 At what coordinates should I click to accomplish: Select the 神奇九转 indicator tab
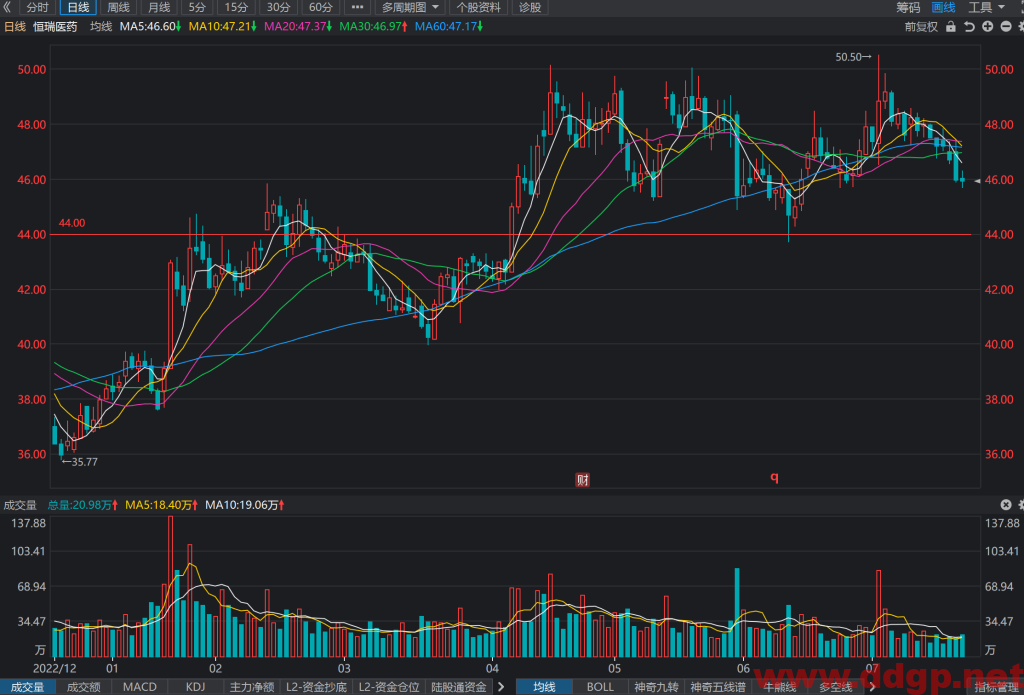pos(656,687)
